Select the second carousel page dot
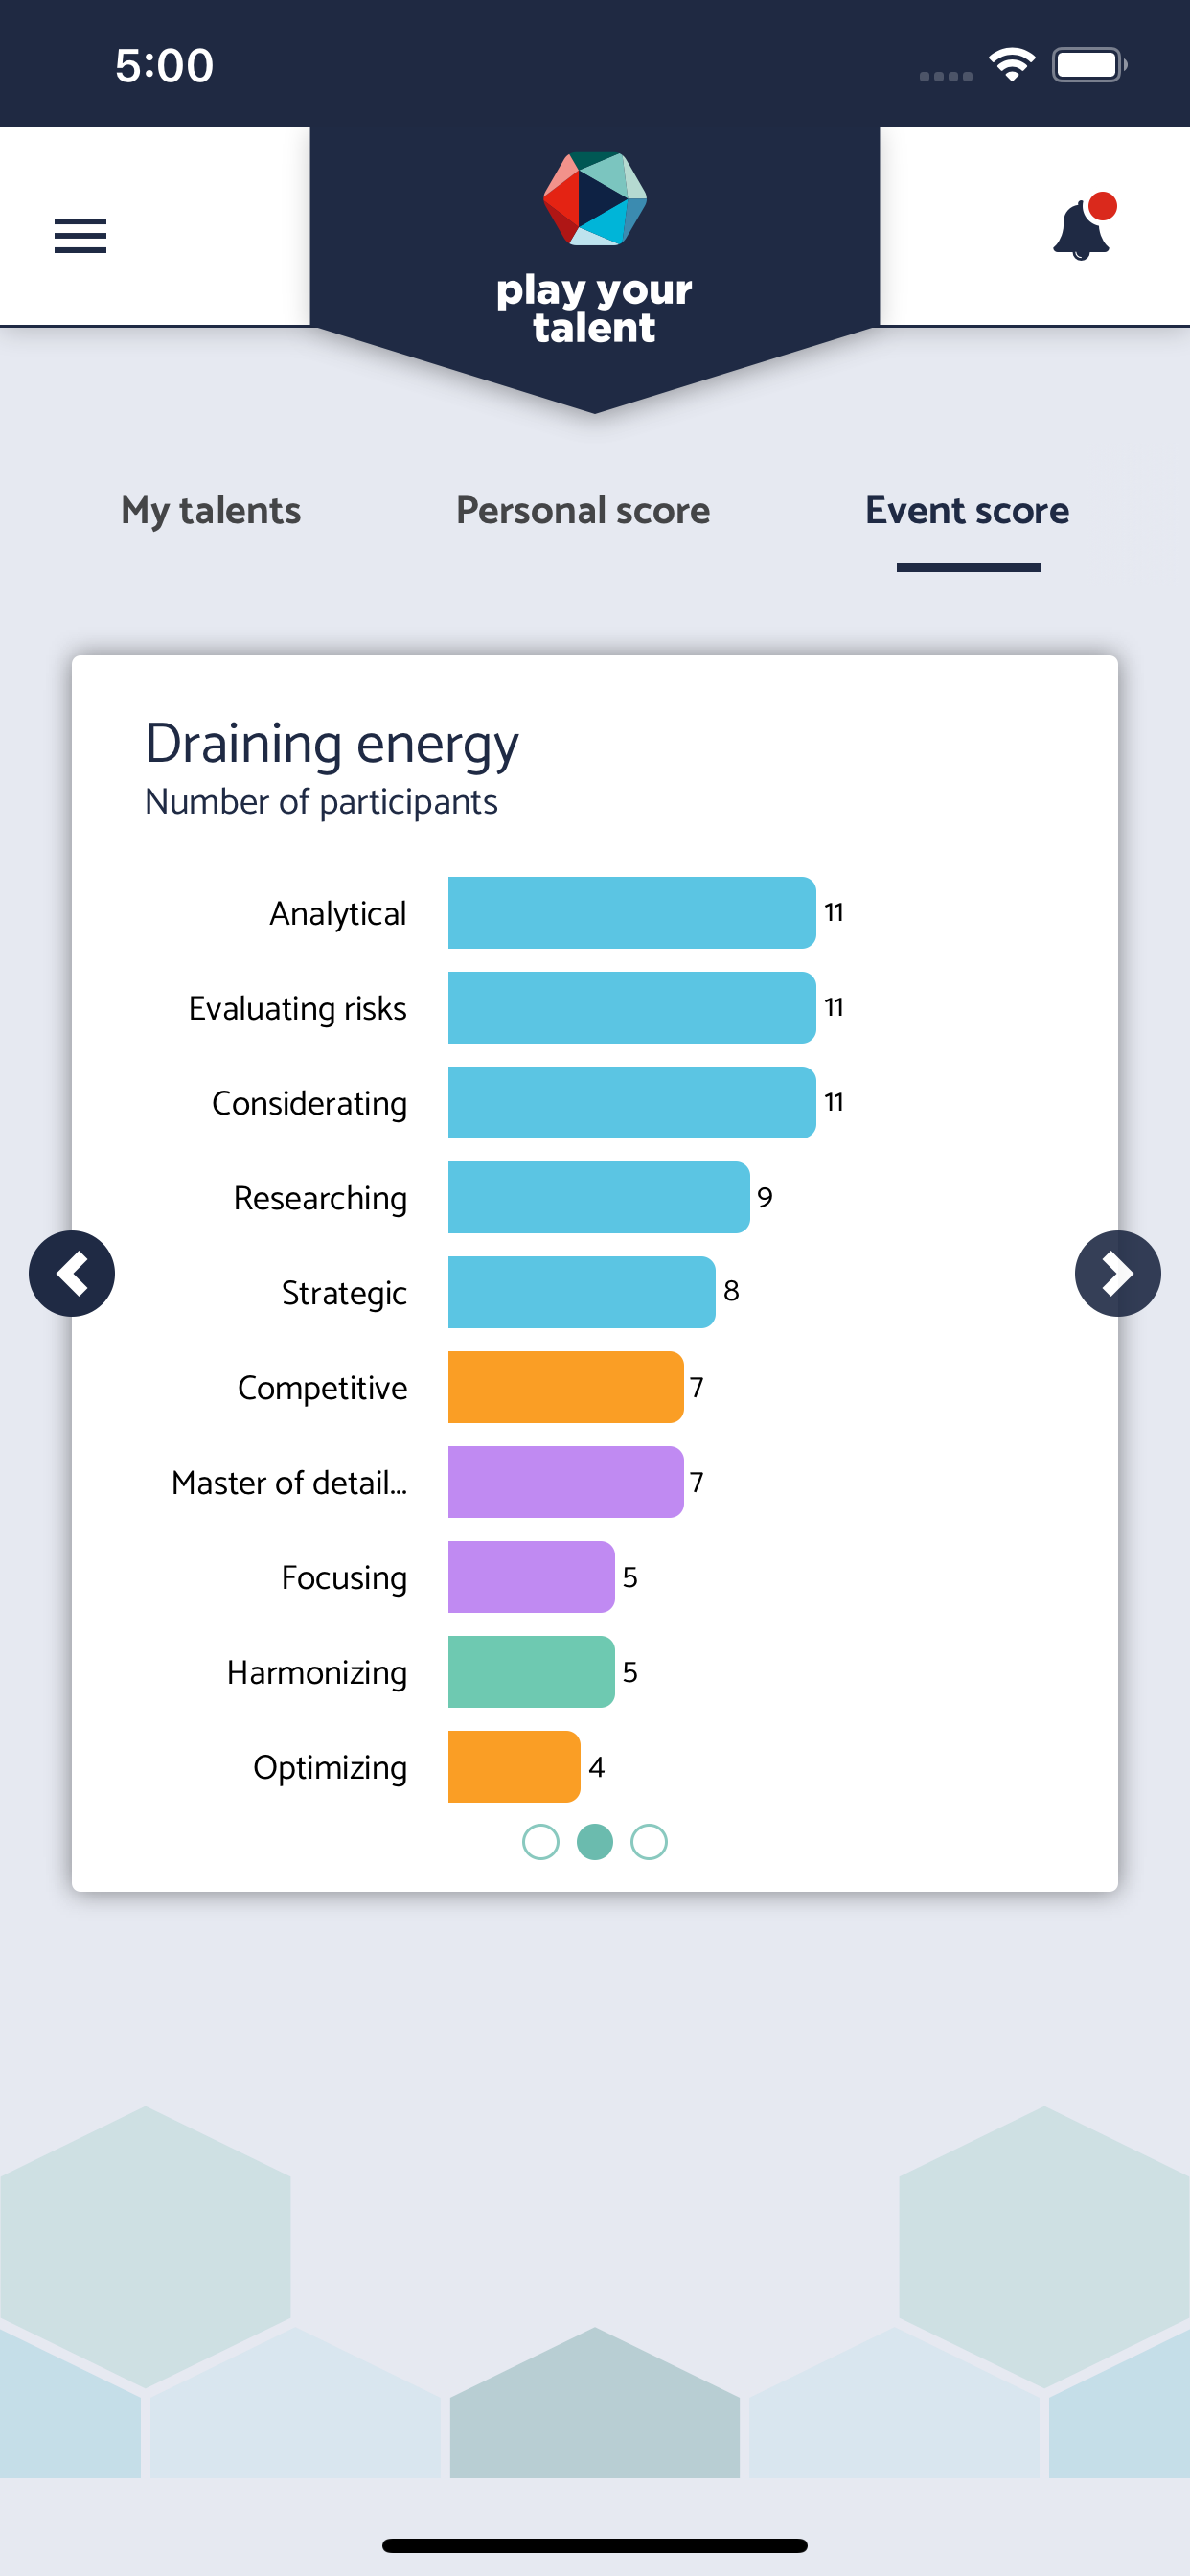 (595, 1841)
